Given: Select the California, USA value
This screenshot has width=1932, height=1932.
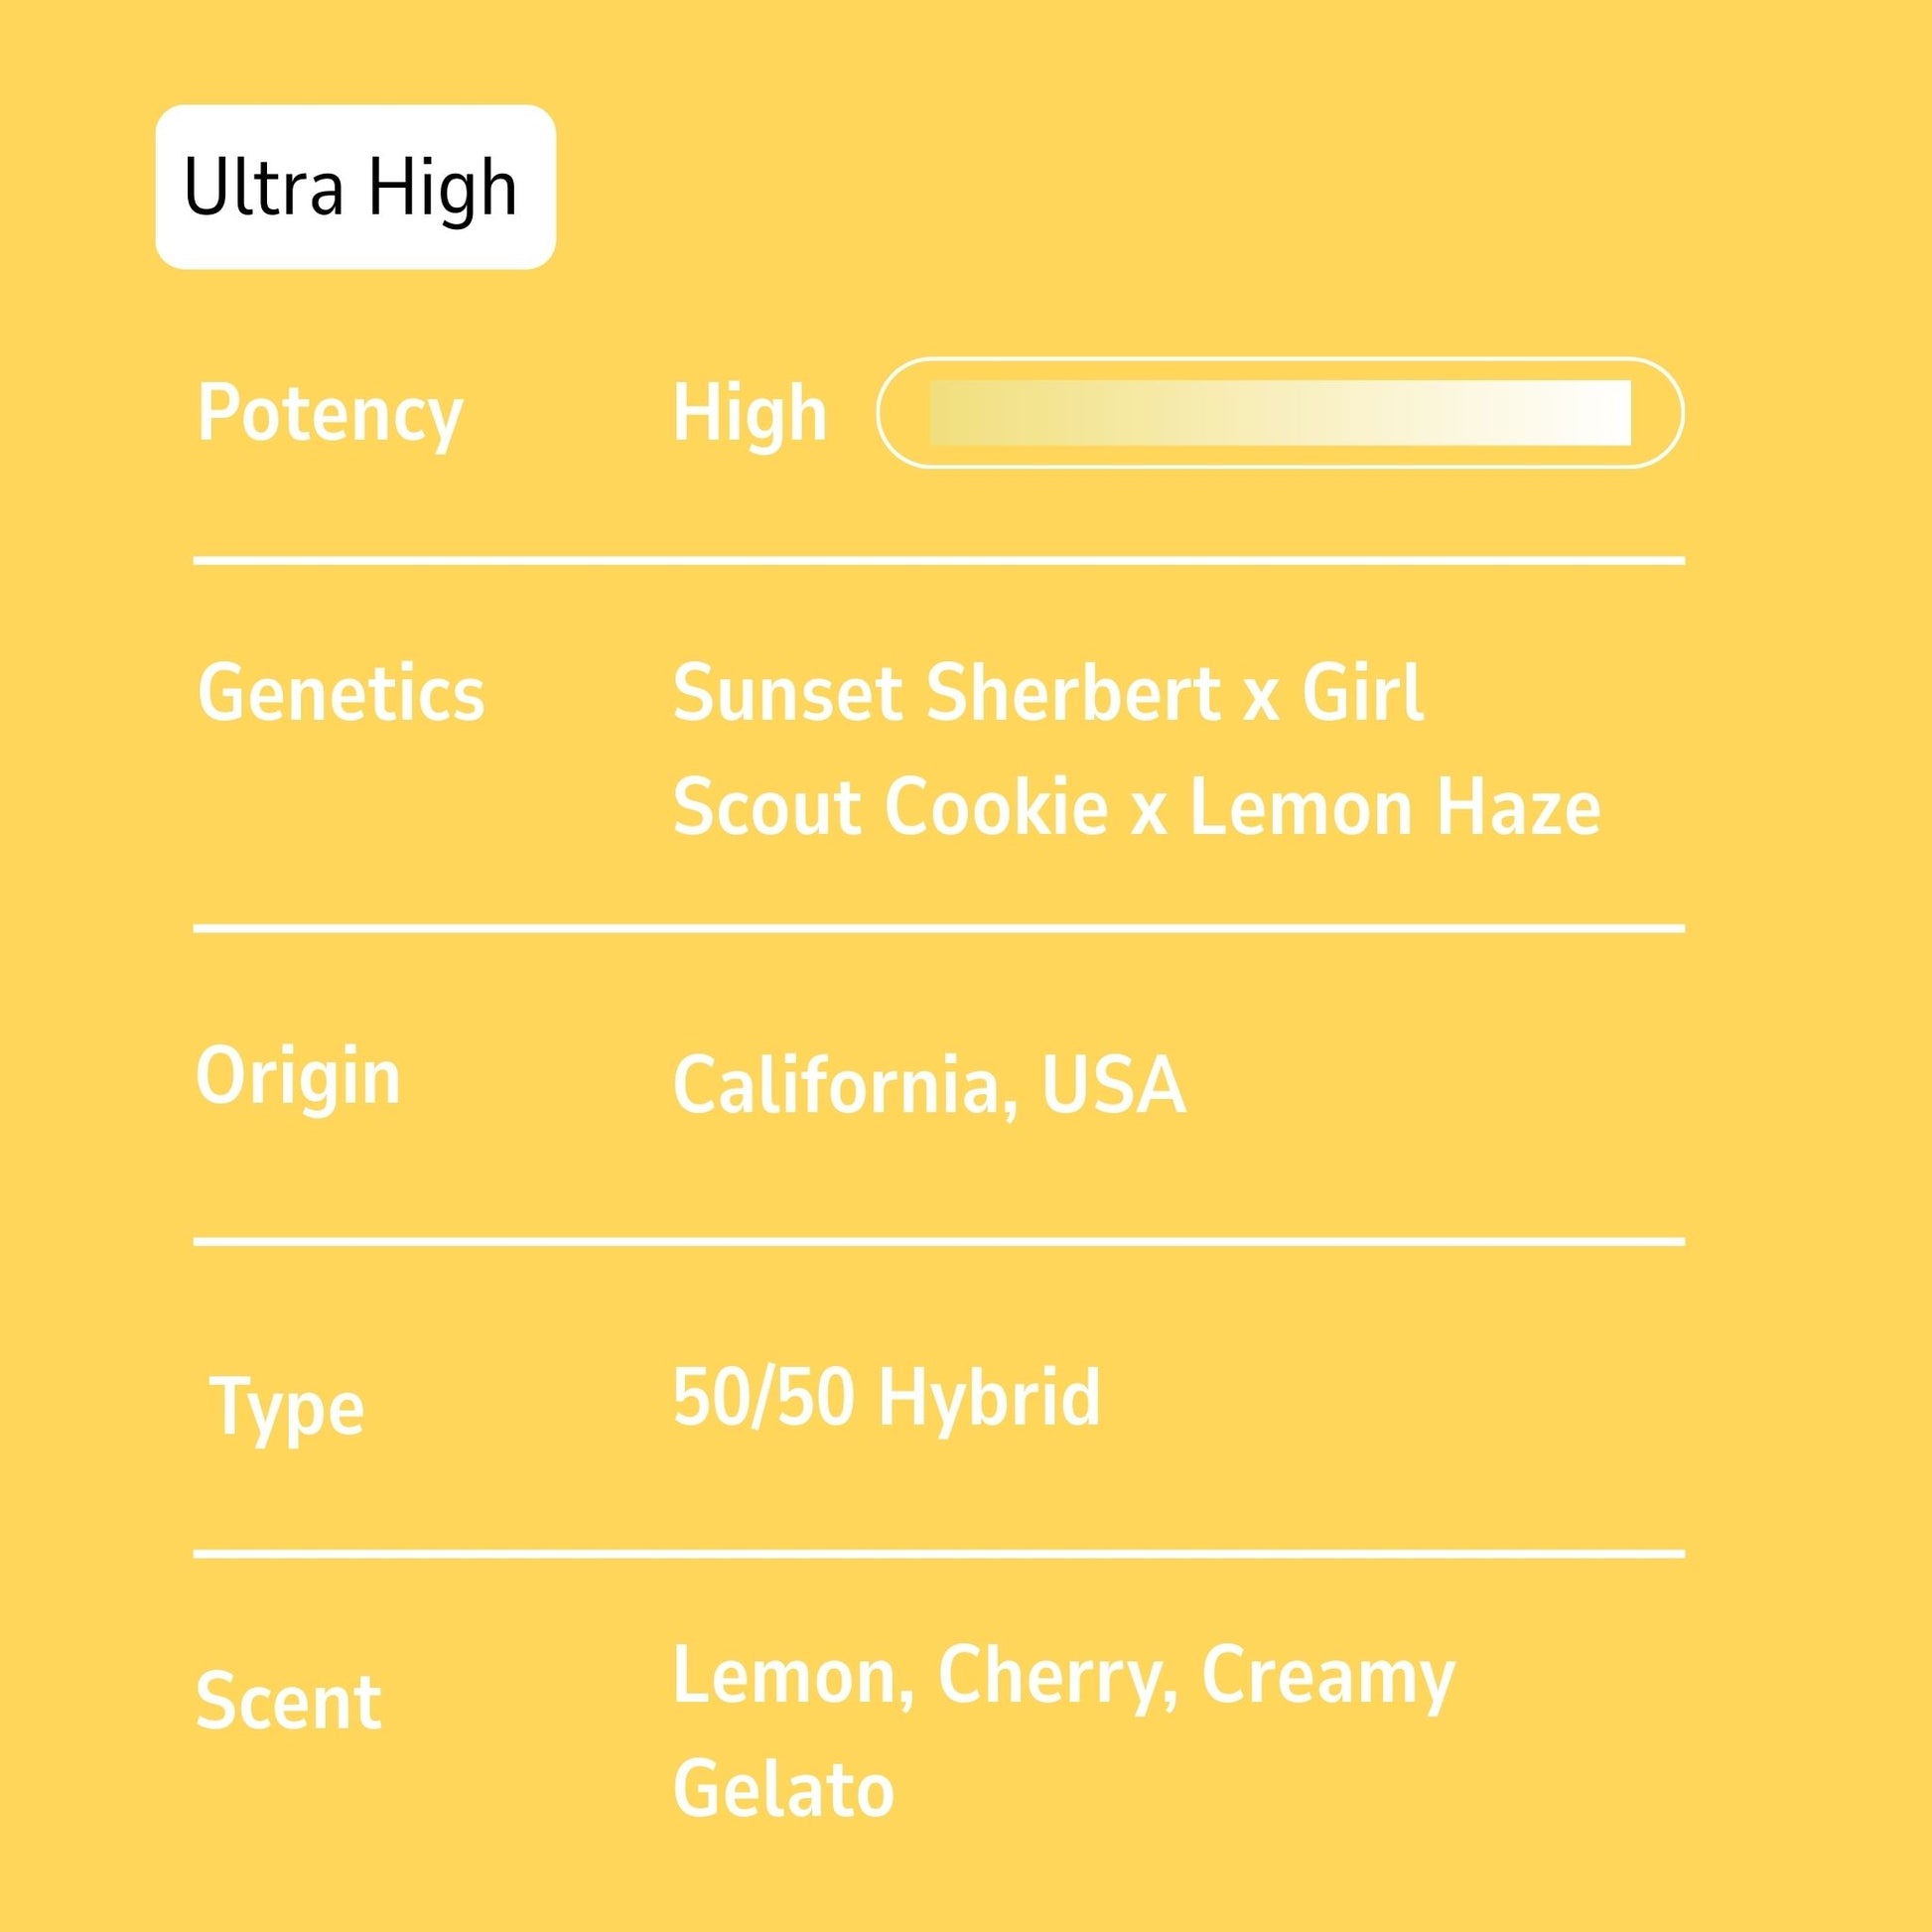Looking at the screenshot, I should click(x=929, y=1084).
